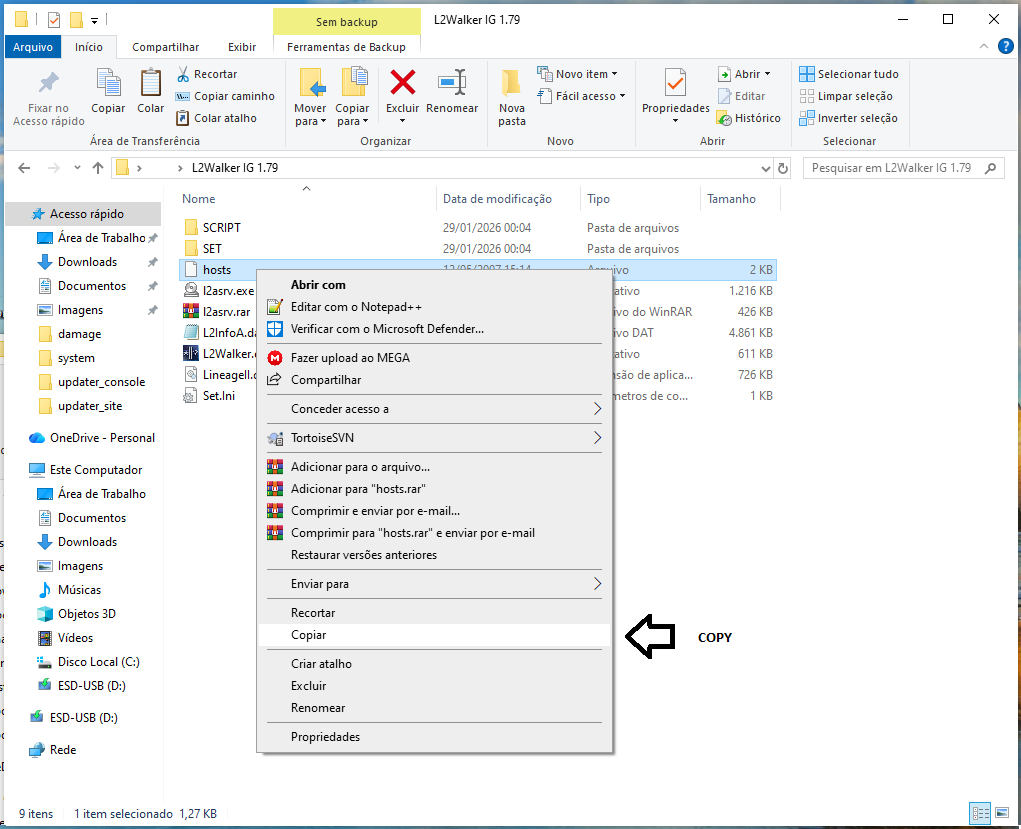
Task: Open the Exibir ribbon tab
Action: (x=242, y=47)
